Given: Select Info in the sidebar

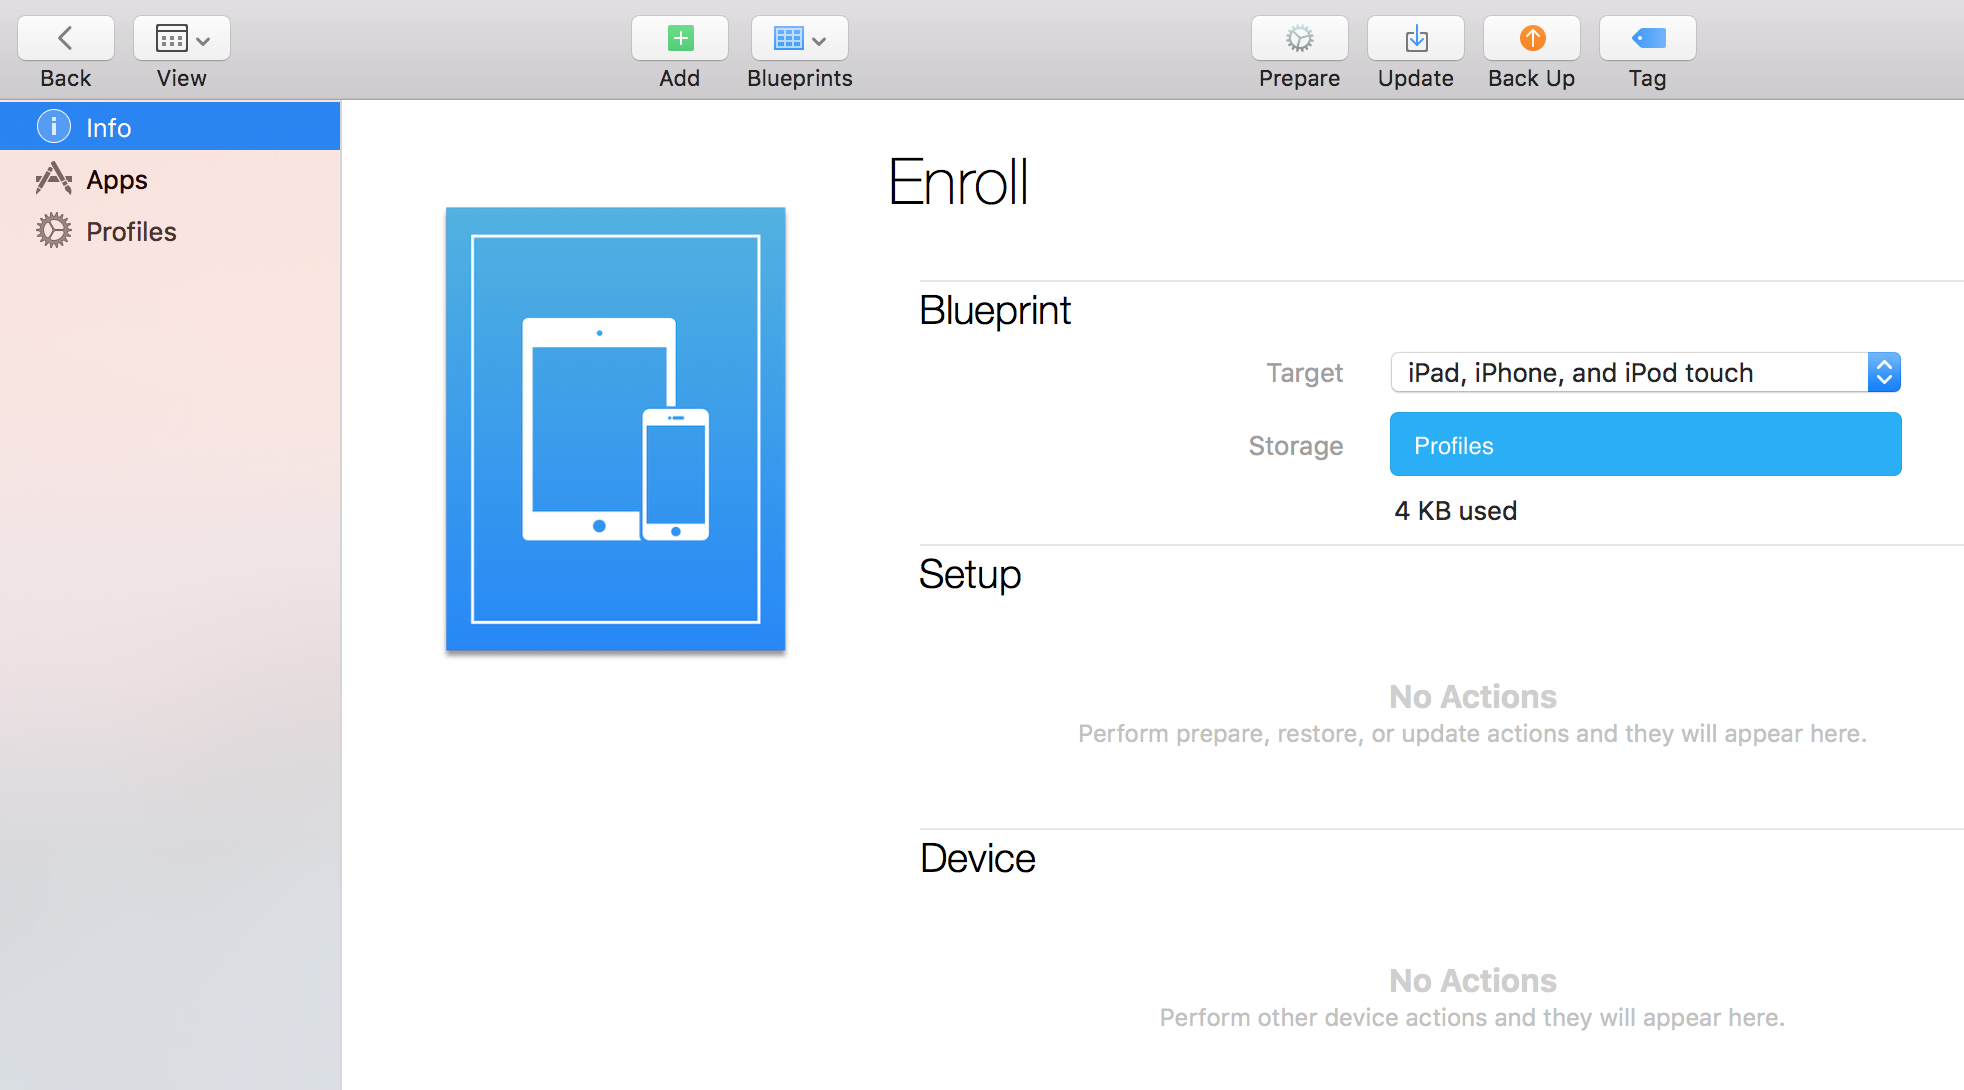Looking at the screenshot, I should (108, 128).
